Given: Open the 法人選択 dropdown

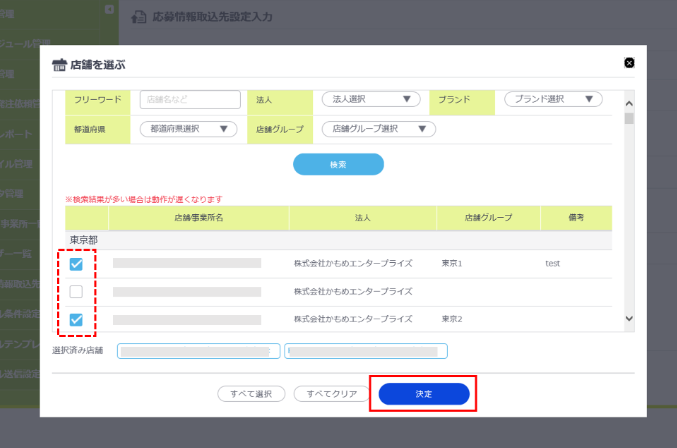Looking at the screenshot, I should tap(370, 99).
